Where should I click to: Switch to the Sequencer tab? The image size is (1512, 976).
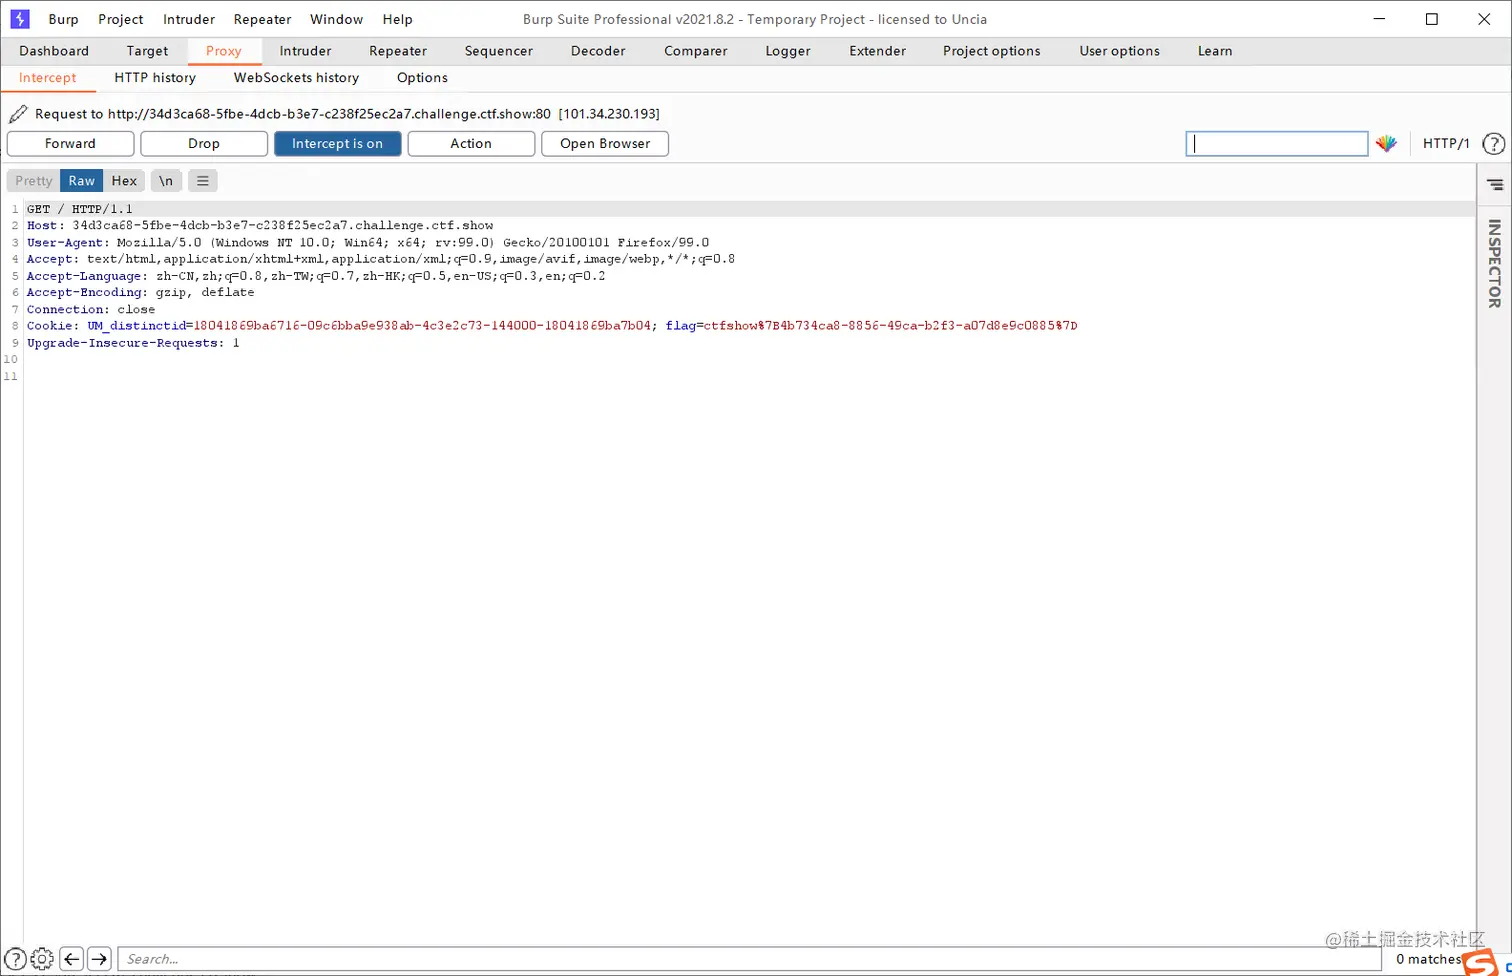point(499,51)
